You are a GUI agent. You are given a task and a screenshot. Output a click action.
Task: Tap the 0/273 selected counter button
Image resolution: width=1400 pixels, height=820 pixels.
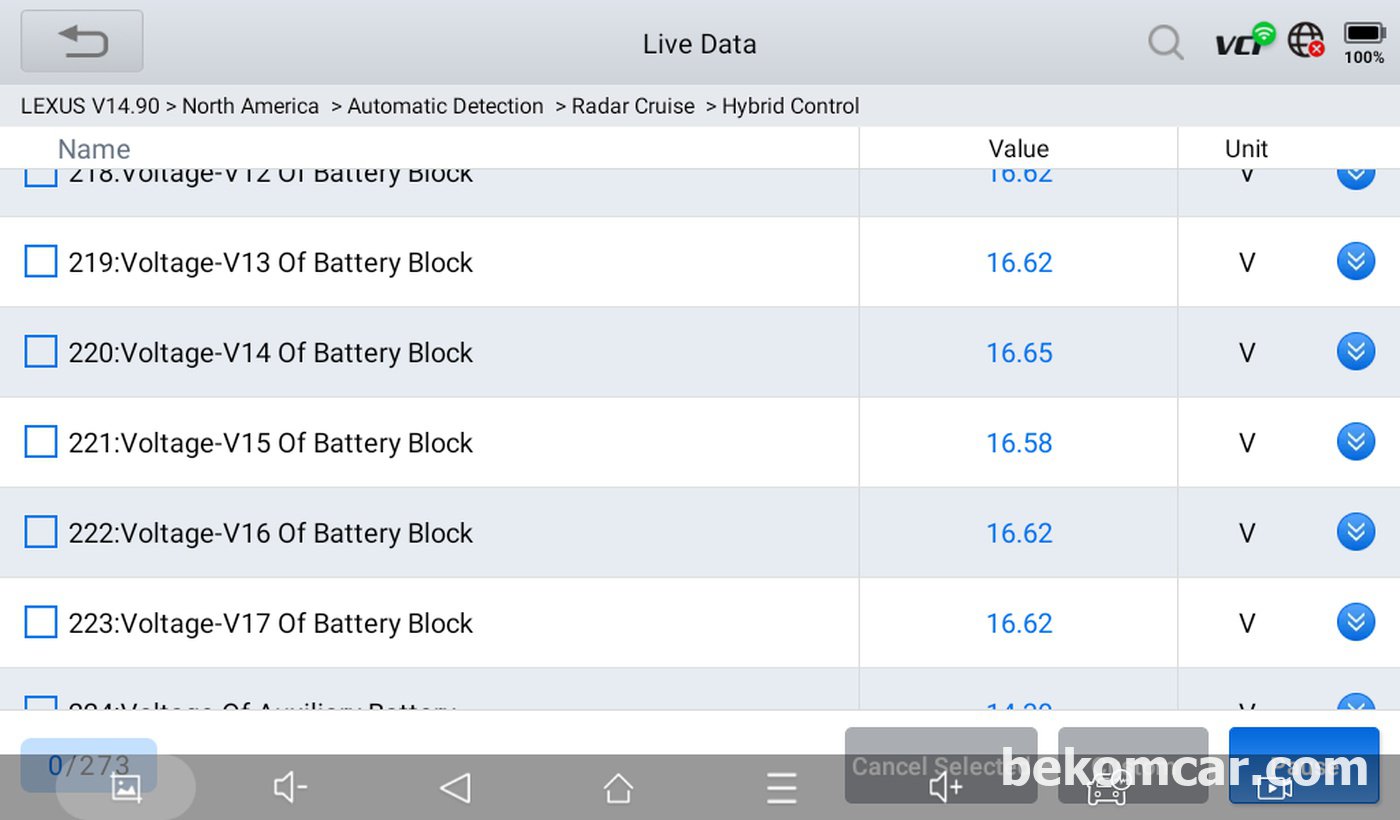tap(89, 766)
